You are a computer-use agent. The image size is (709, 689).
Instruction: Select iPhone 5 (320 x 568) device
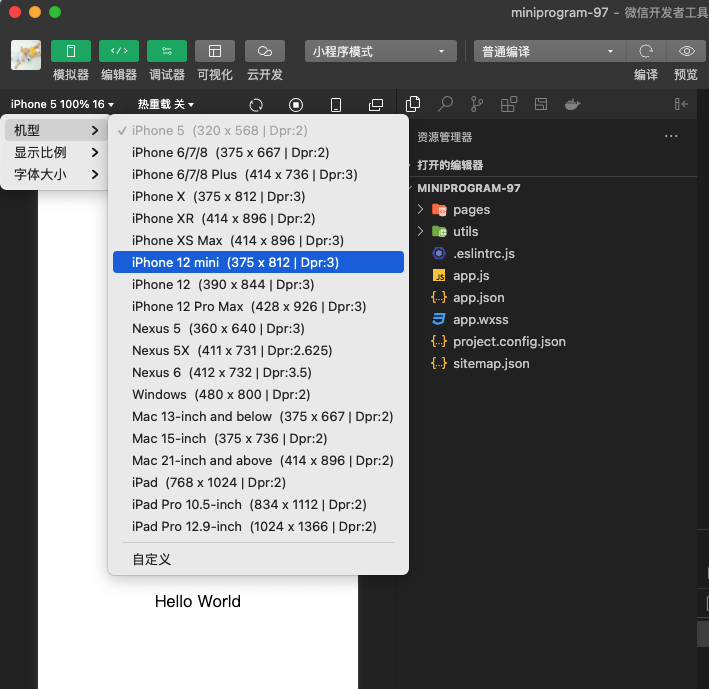coord(258,131)
